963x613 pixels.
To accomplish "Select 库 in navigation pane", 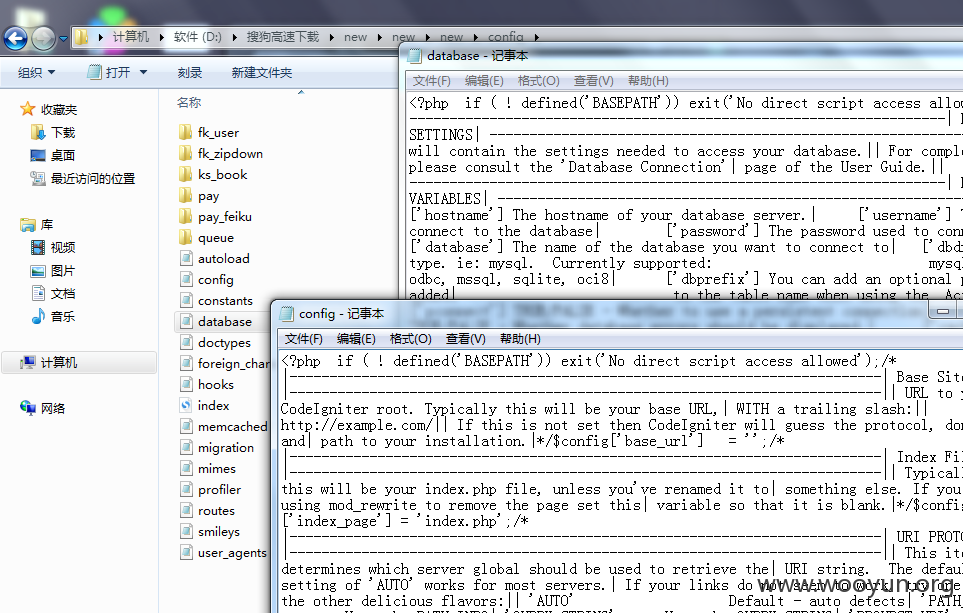I will [x=37, y=225].
